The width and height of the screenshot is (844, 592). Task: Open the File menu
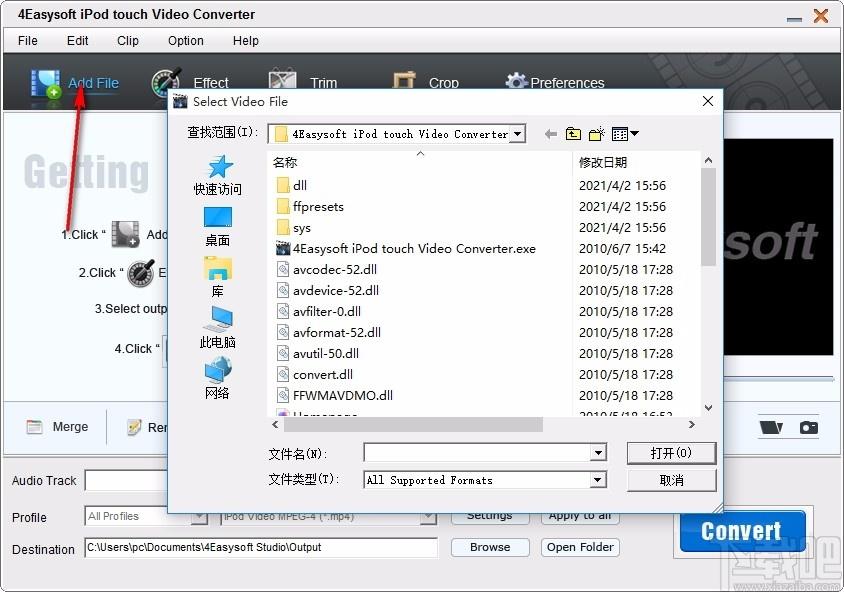tap(27, 41)
